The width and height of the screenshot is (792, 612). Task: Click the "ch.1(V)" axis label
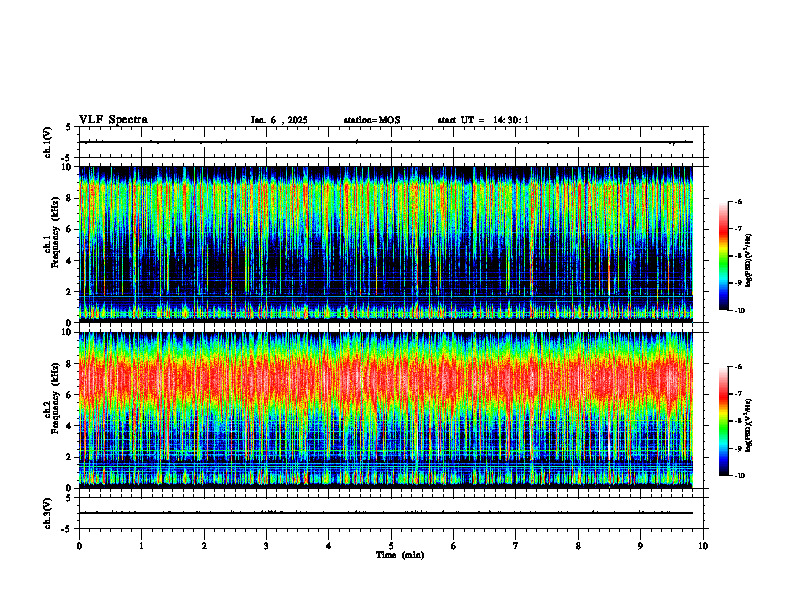pos(47,142)
